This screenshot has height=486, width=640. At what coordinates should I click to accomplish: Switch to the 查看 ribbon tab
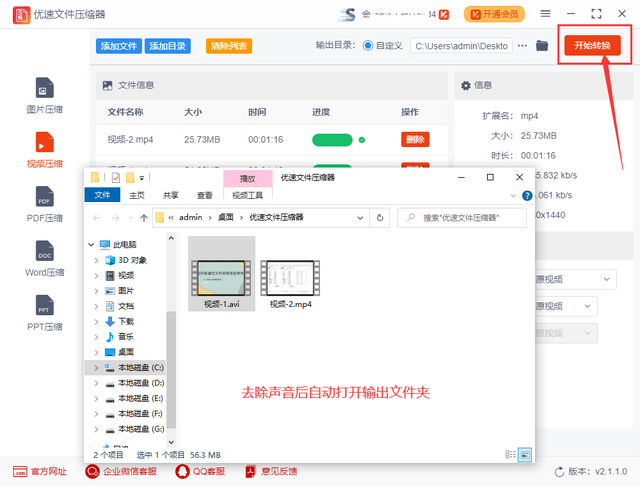pos(205,195)
